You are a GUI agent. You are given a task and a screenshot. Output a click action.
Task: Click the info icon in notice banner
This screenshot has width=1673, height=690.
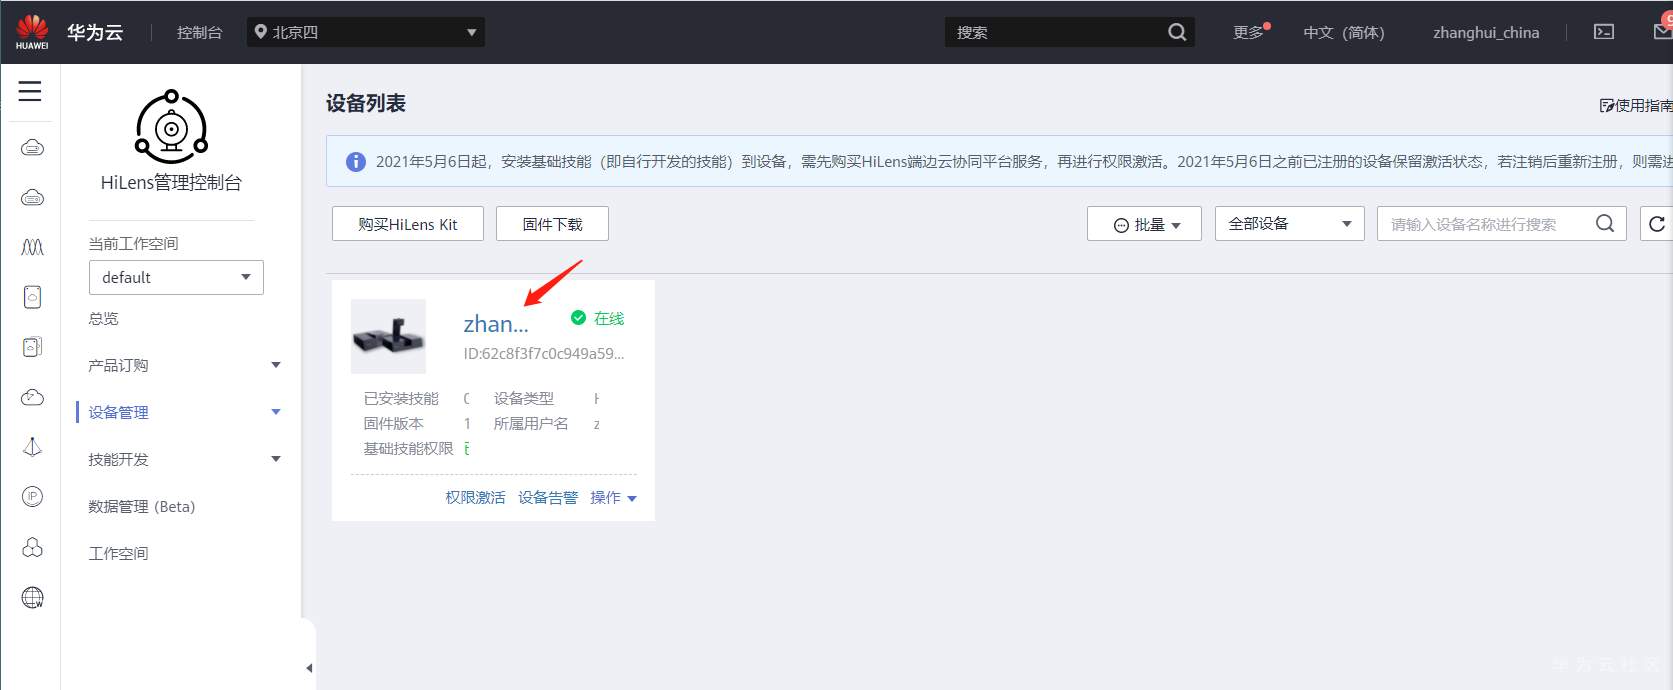(x=355, y=162)
